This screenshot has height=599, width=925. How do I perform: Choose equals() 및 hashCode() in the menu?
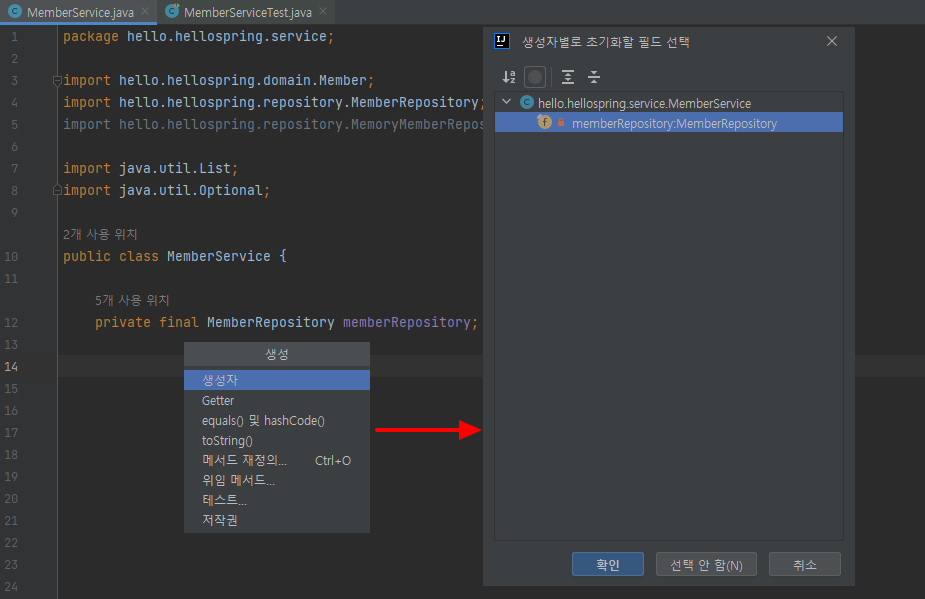tap(277, 421)
